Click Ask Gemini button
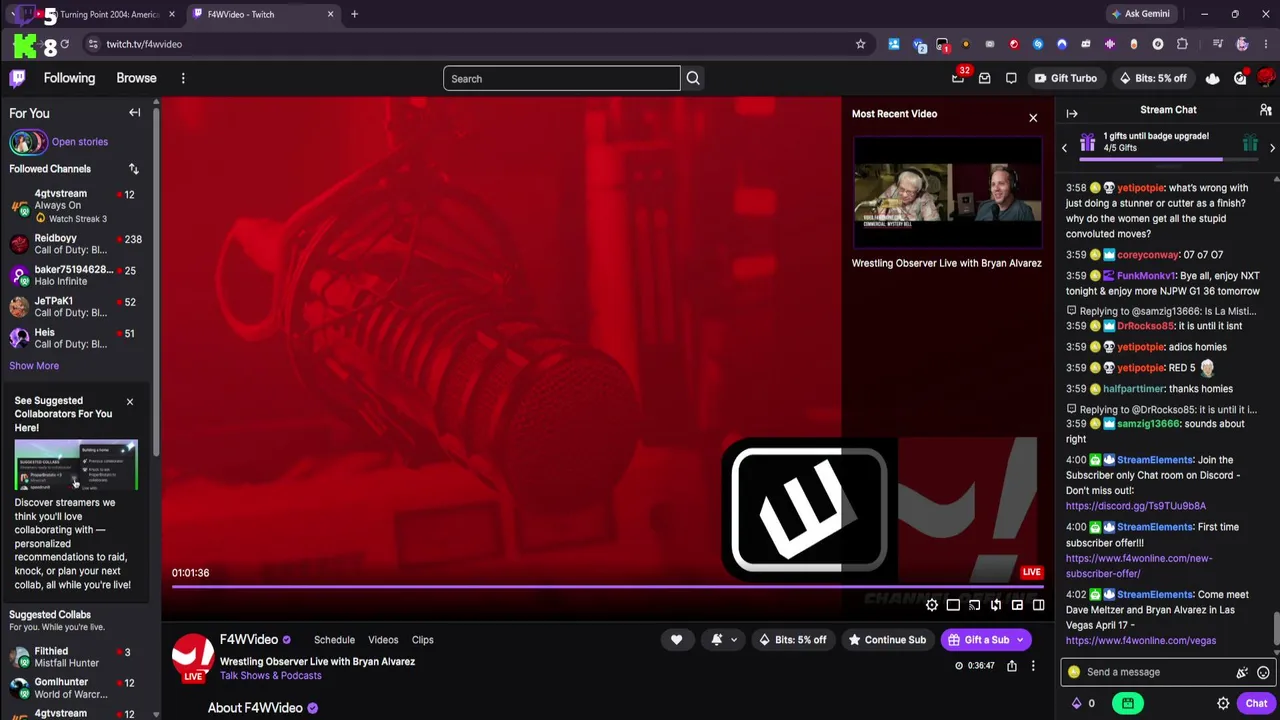This screenshot has height=720, width=1280. pos(1140,14)
